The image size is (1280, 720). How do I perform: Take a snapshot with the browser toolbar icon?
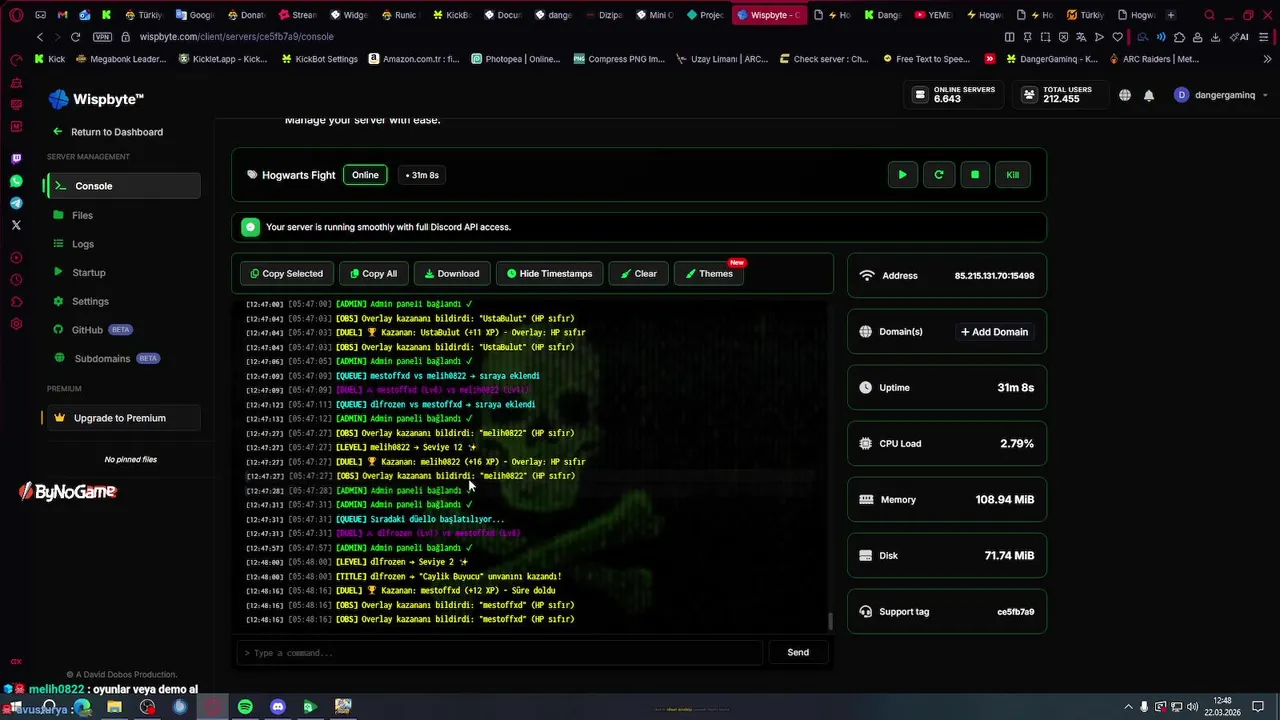(x=1045, y=37)
